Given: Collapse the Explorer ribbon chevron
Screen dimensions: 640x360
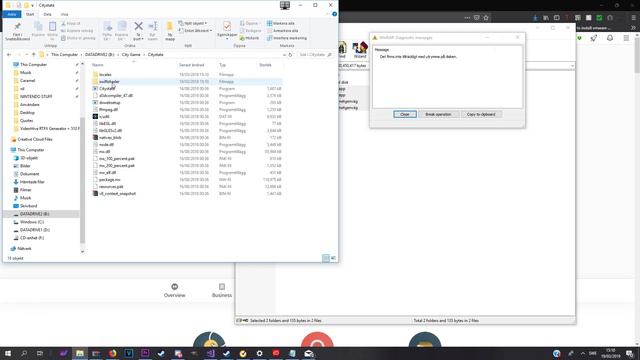Looking at the screenshot, I should (327, 14).
